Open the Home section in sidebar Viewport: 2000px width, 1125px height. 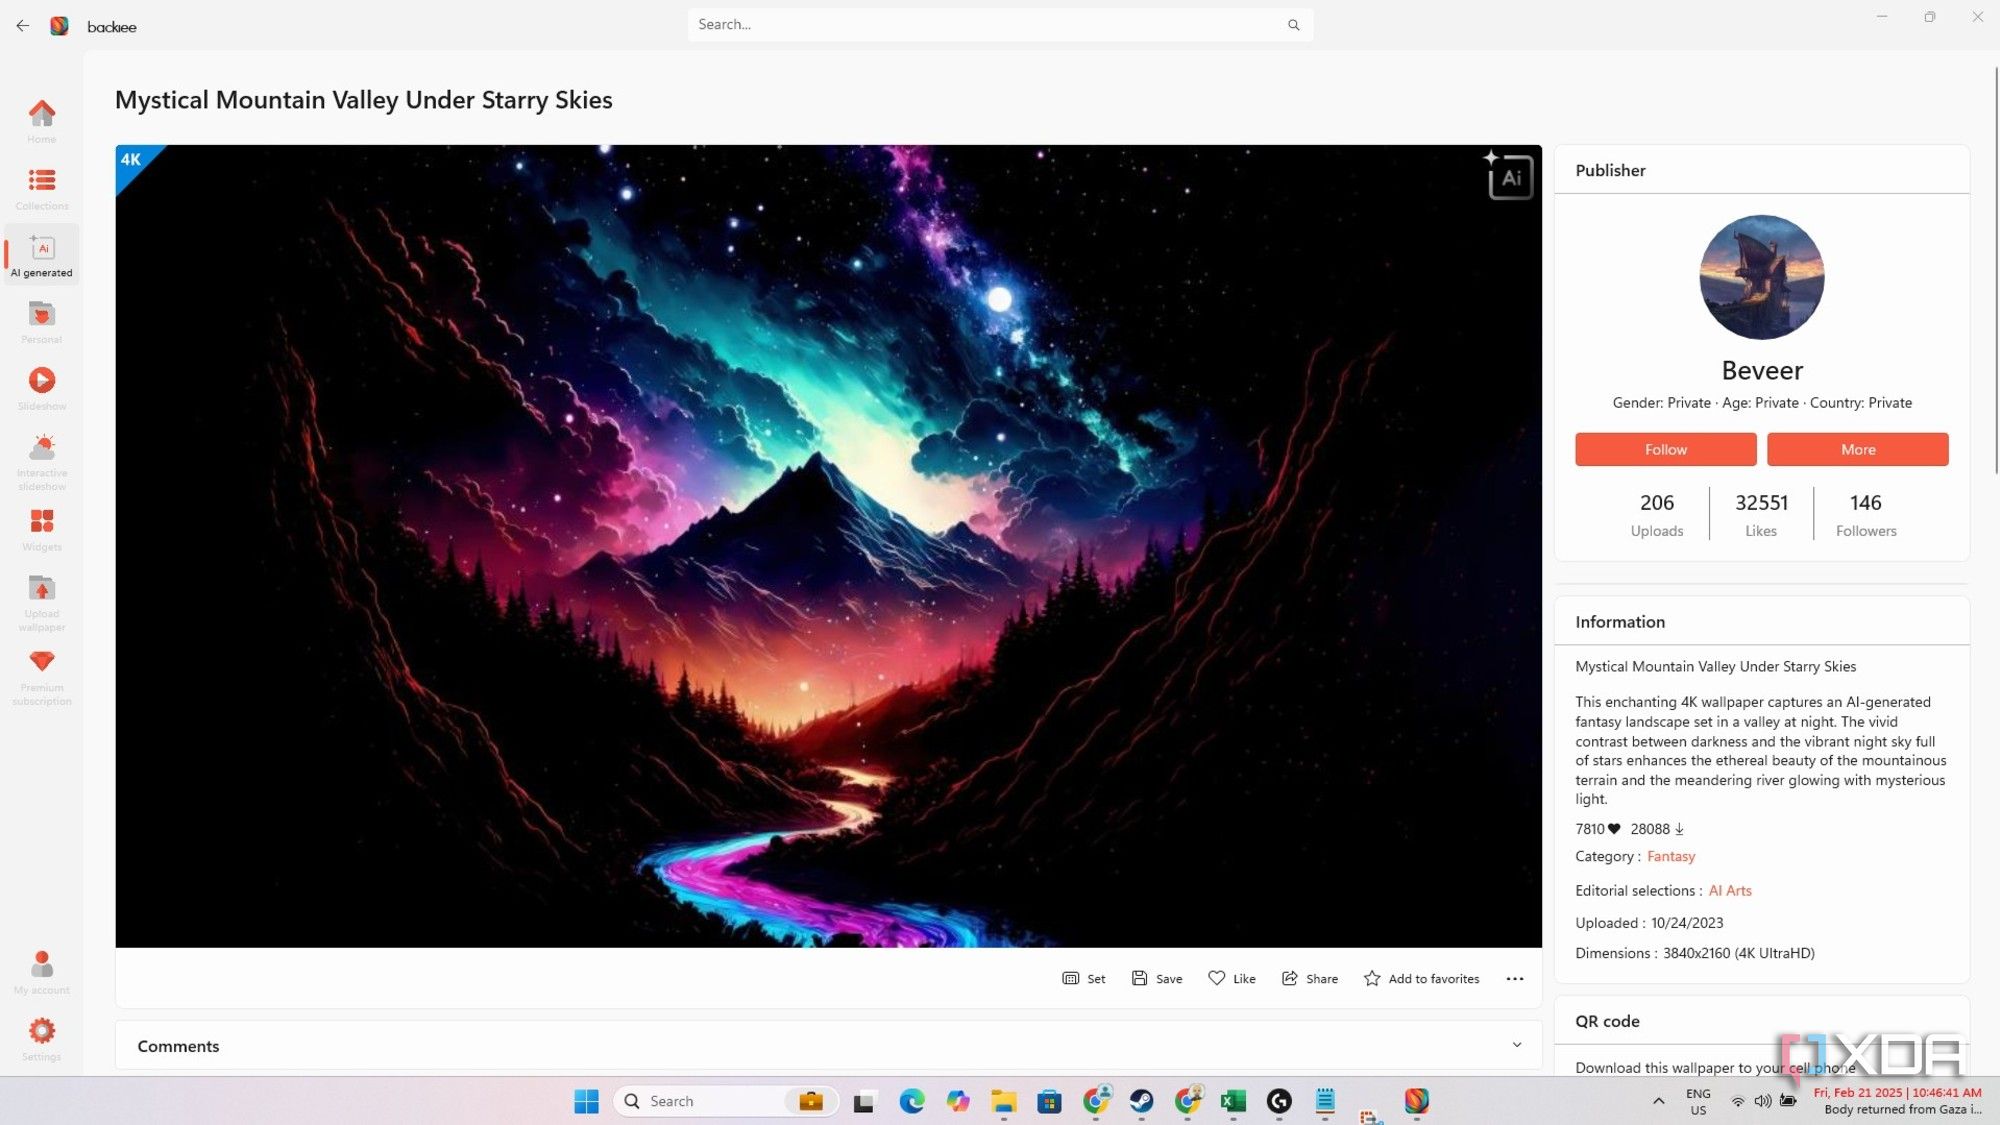(x=42, y=121)
